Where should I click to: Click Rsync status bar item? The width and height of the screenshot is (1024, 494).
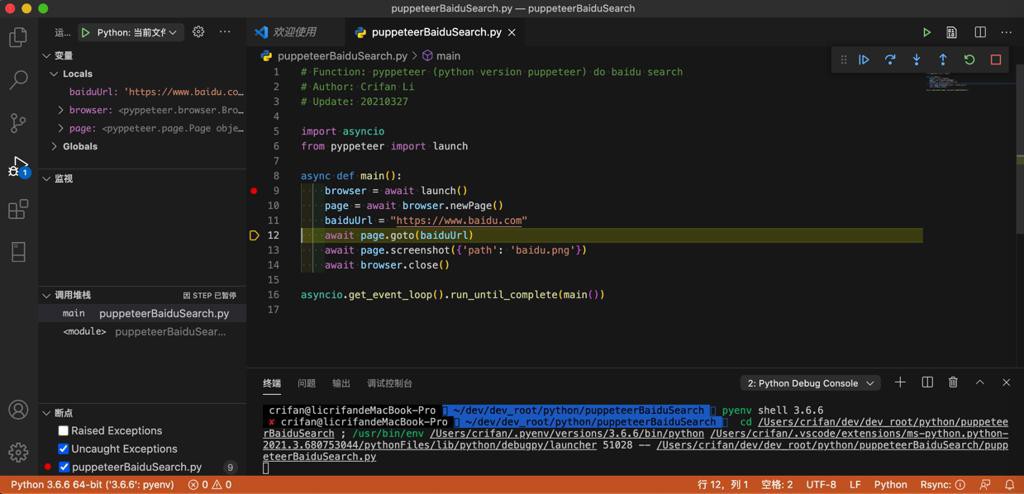940,485
